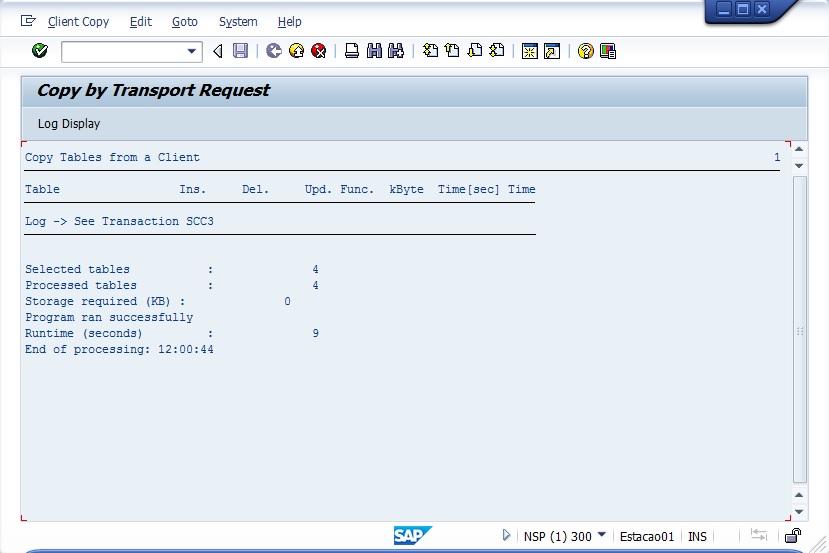Click the Create New Session icon
This screenshot has width=829, height=553.
[x=530, y=51]
